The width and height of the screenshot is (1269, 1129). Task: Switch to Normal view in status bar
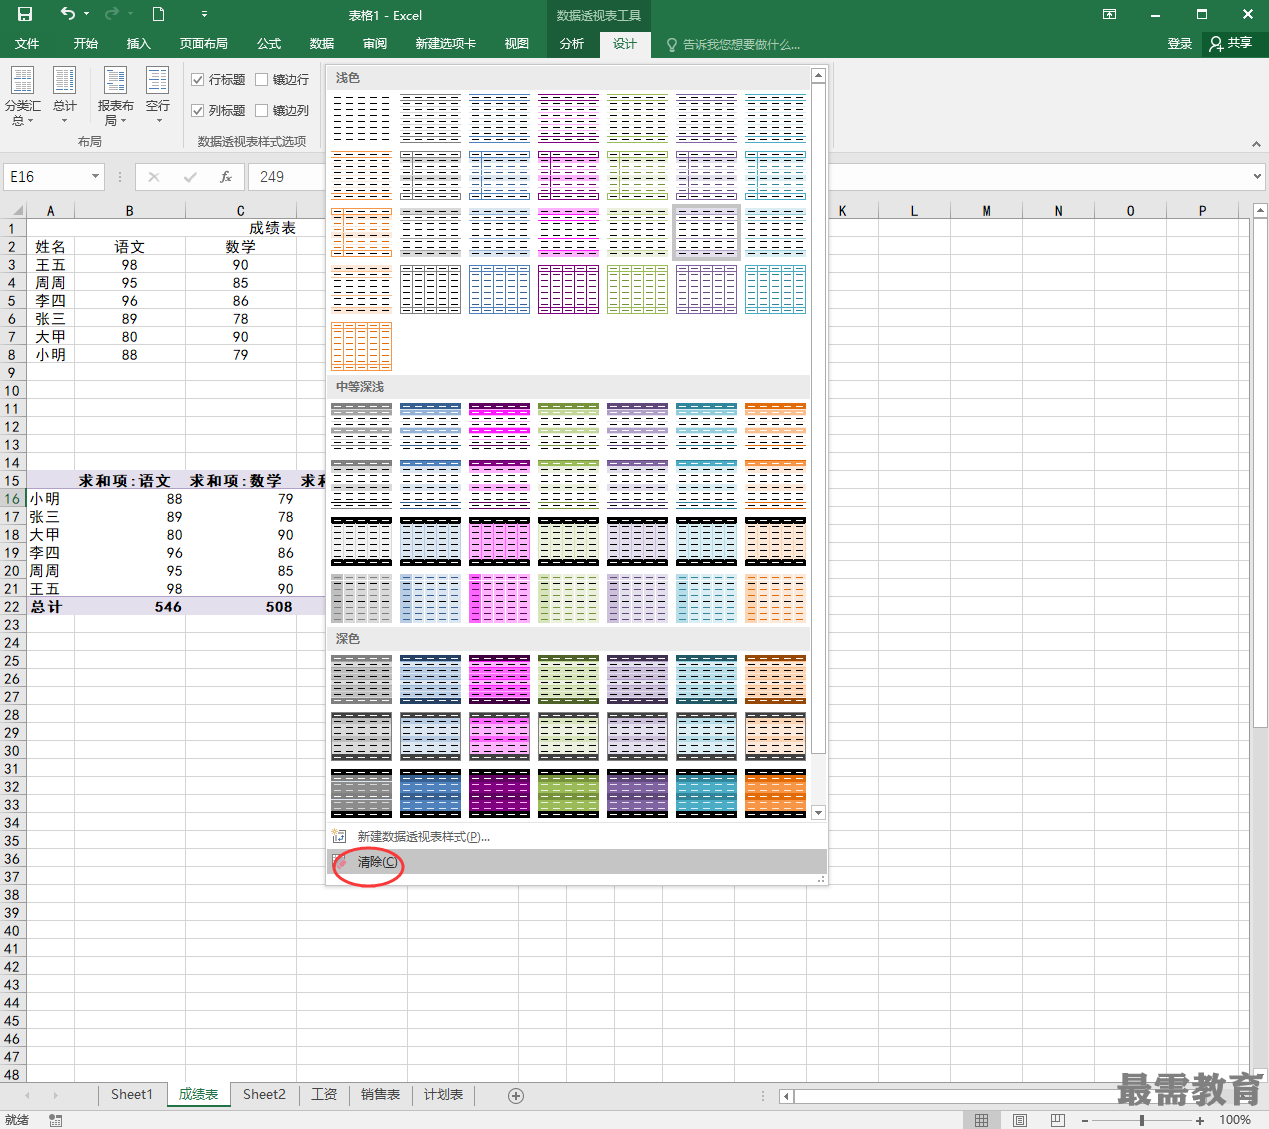tap(982, 1120)
